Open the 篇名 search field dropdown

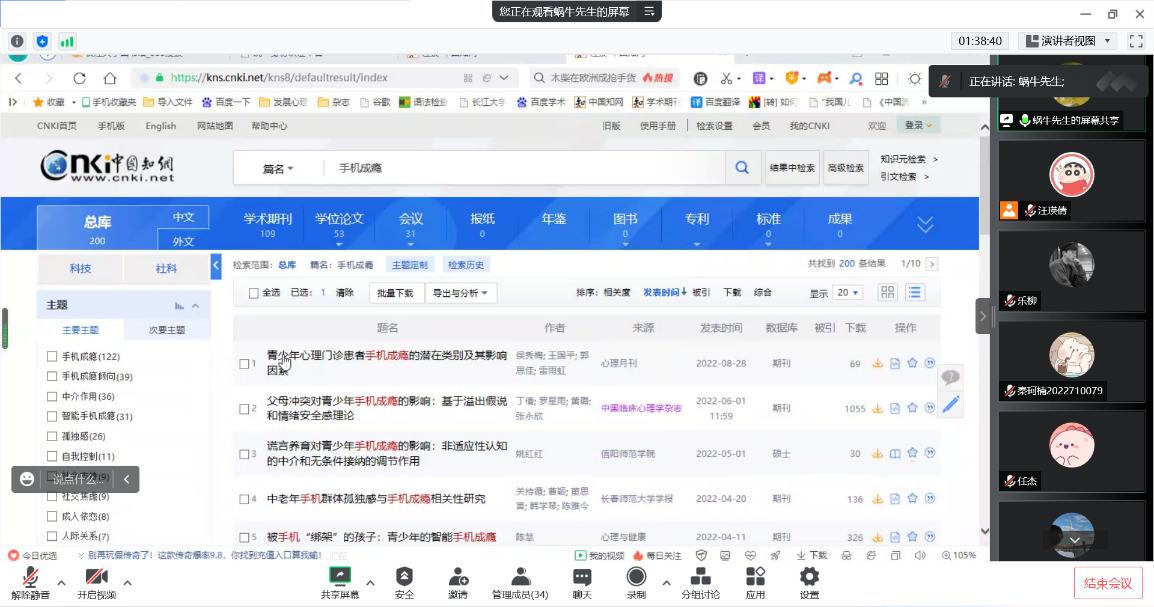point(278,169)
